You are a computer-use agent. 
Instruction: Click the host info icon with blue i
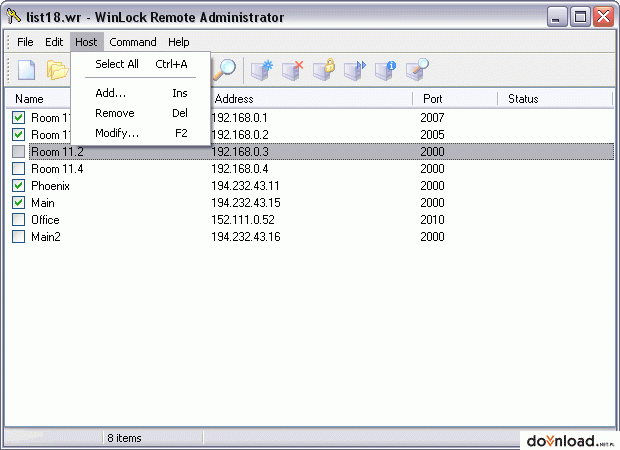[386, 70]
